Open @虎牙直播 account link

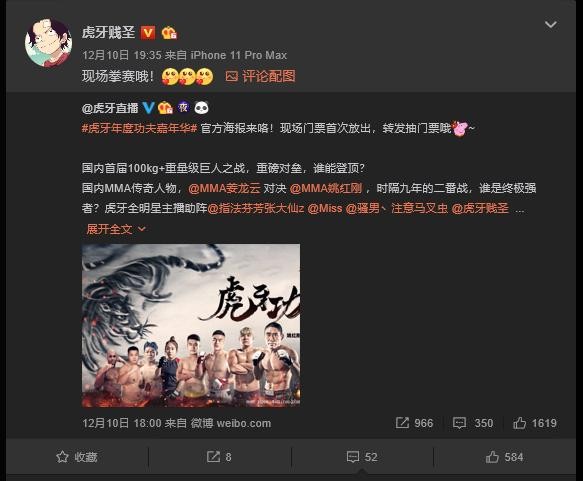point(110,108)
